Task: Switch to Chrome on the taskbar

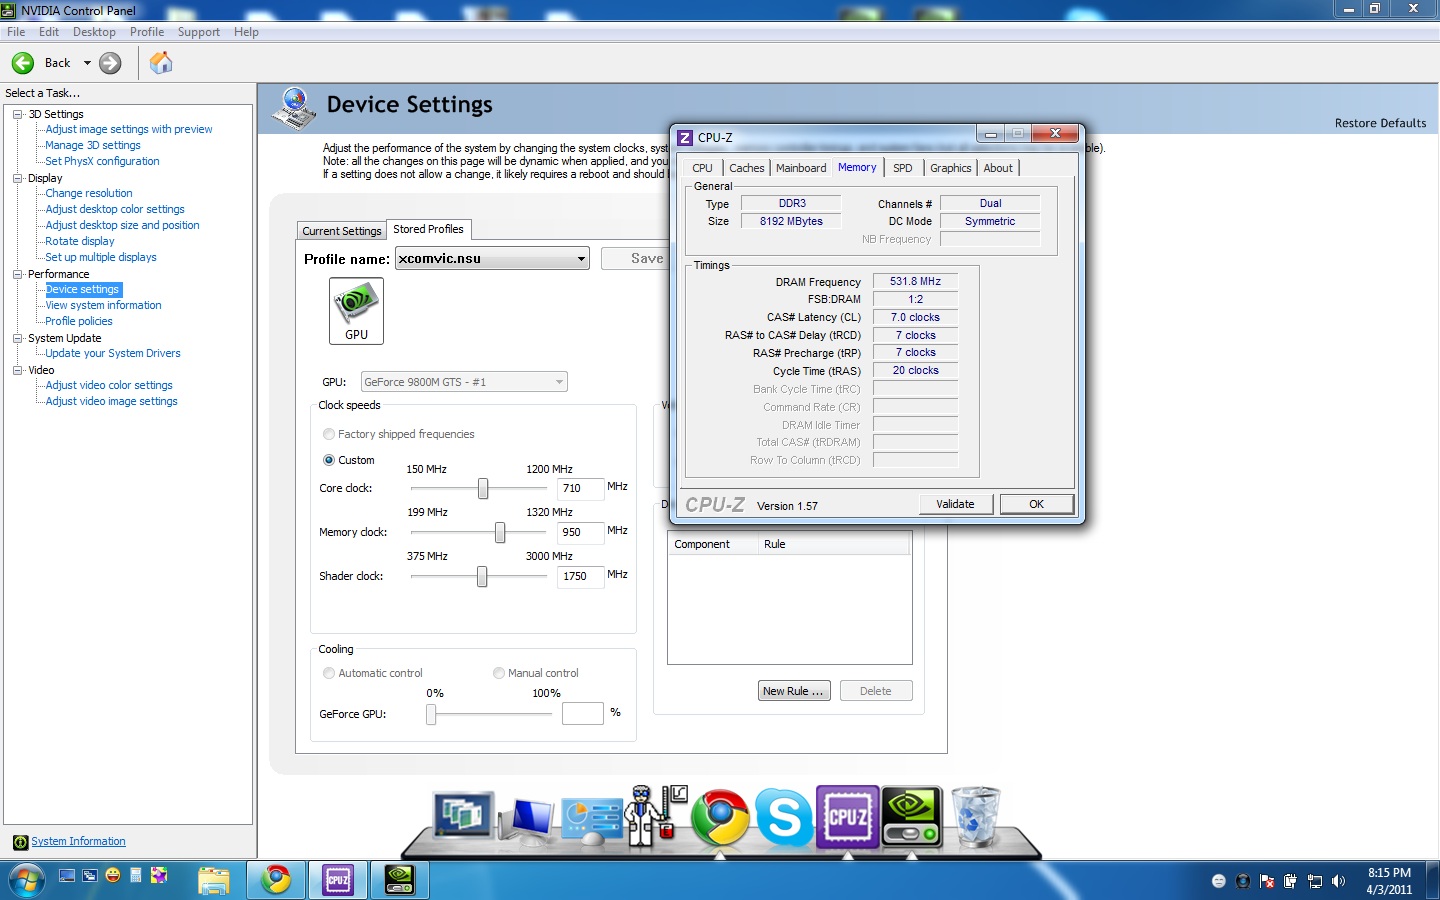Action: pyautogui.click(x=276, y=880)
